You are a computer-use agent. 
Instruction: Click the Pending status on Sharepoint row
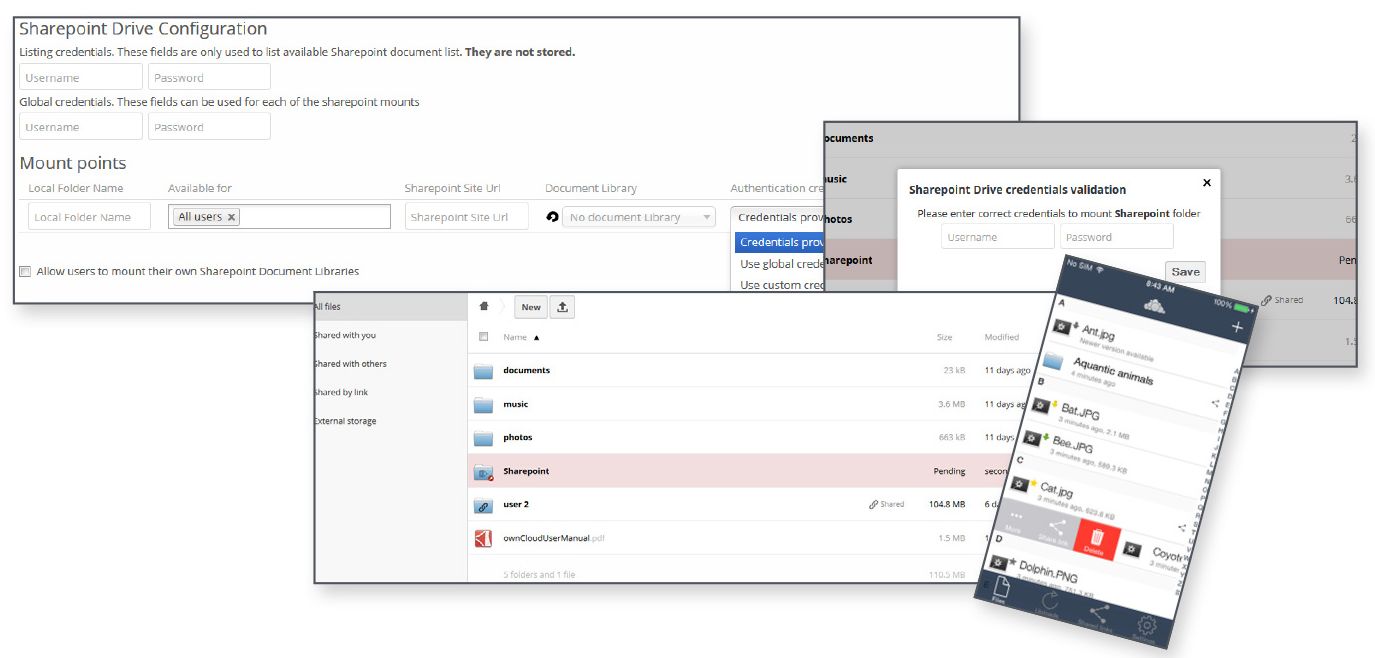[x=949, y=471]
